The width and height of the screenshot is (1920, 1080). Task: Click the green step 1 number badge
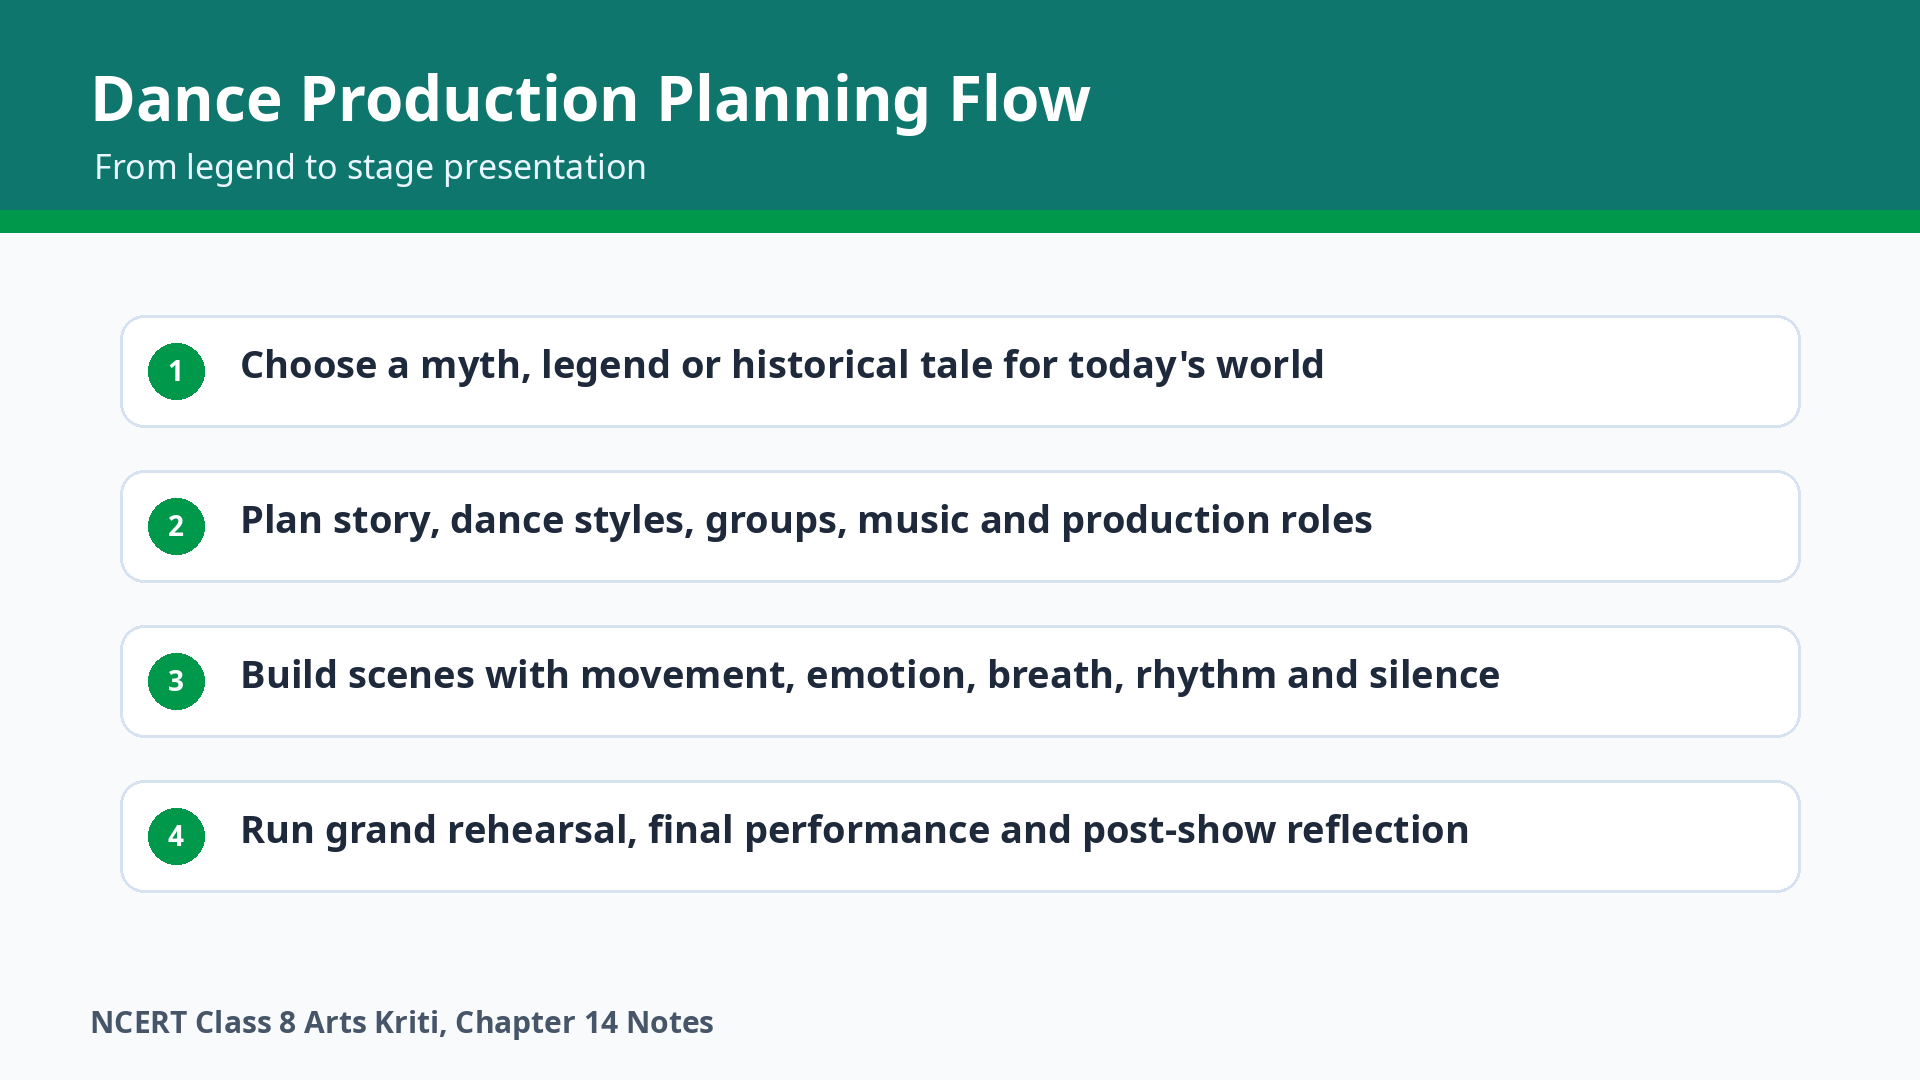pos(176,371)
